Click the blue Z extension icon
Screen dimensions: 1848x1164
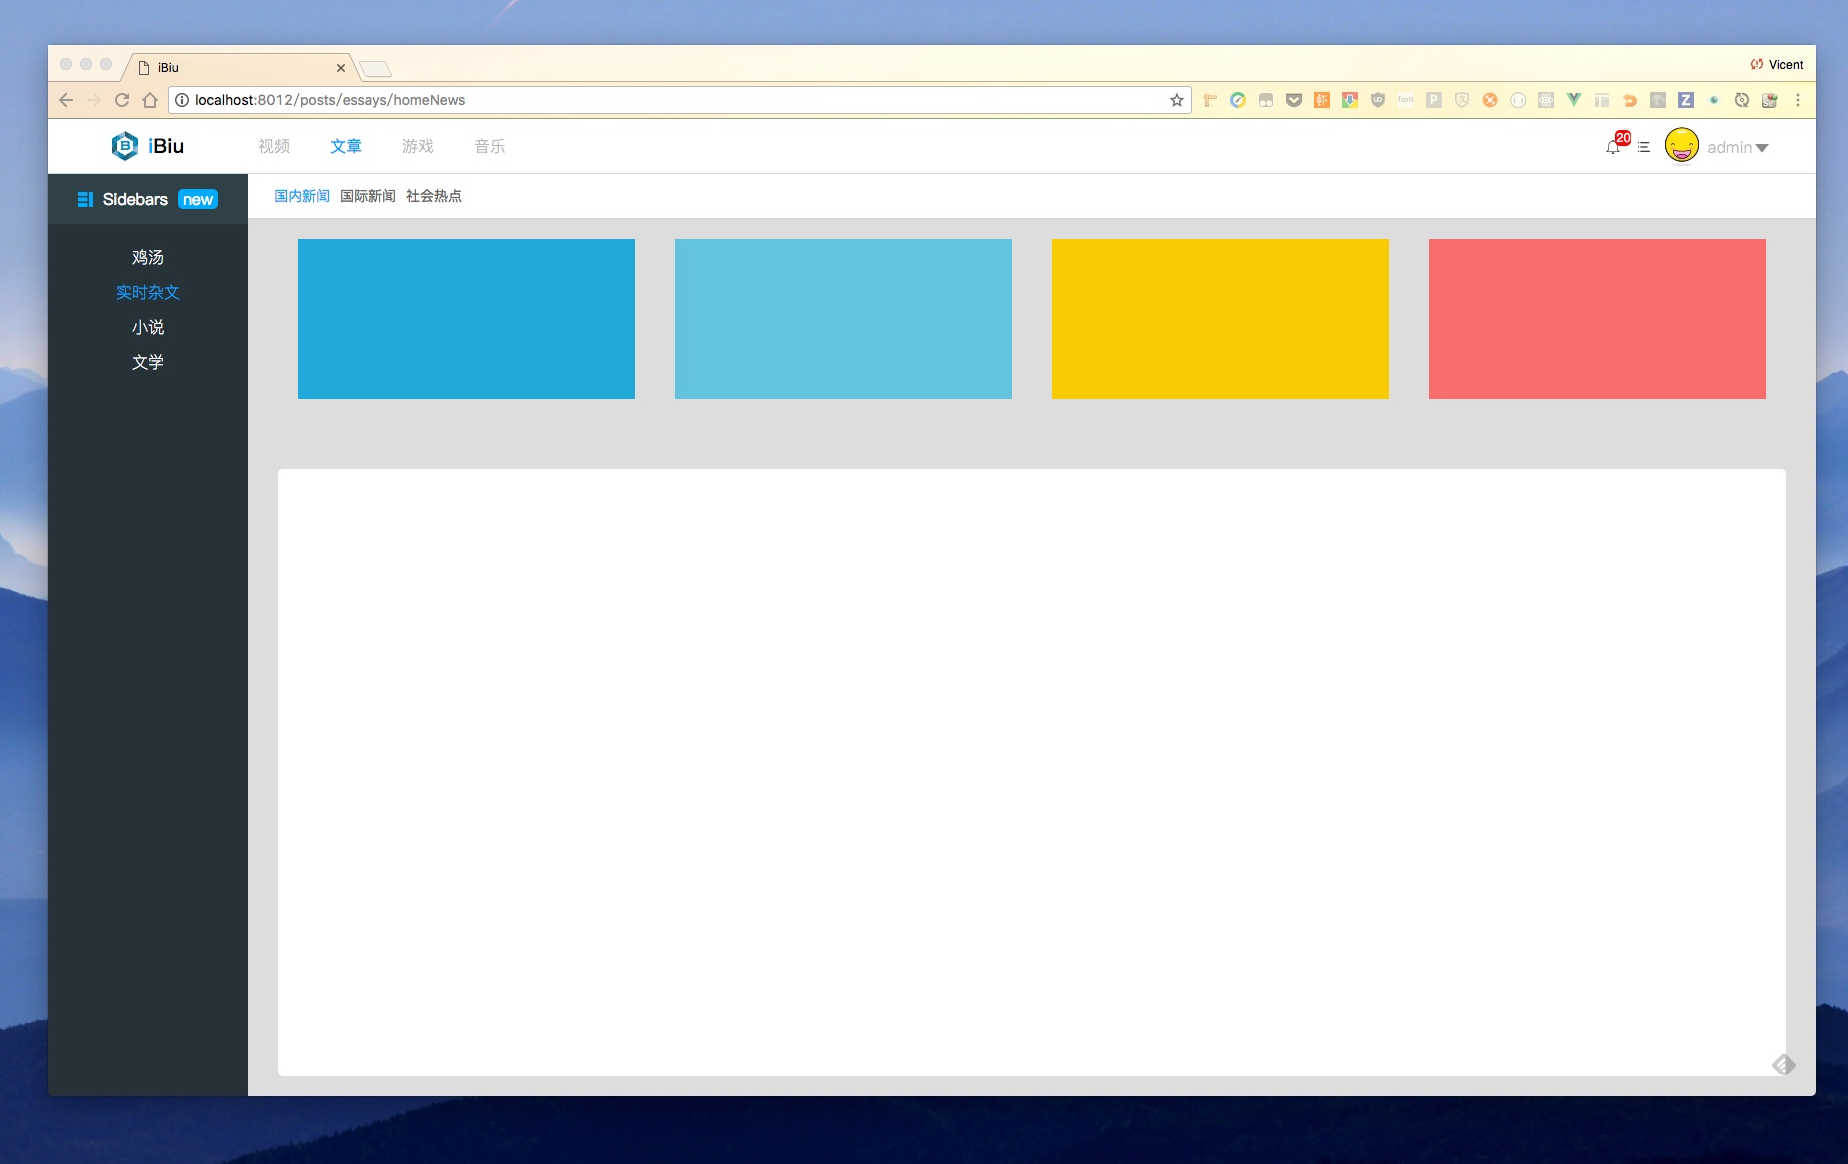[x=1686, y=100]
